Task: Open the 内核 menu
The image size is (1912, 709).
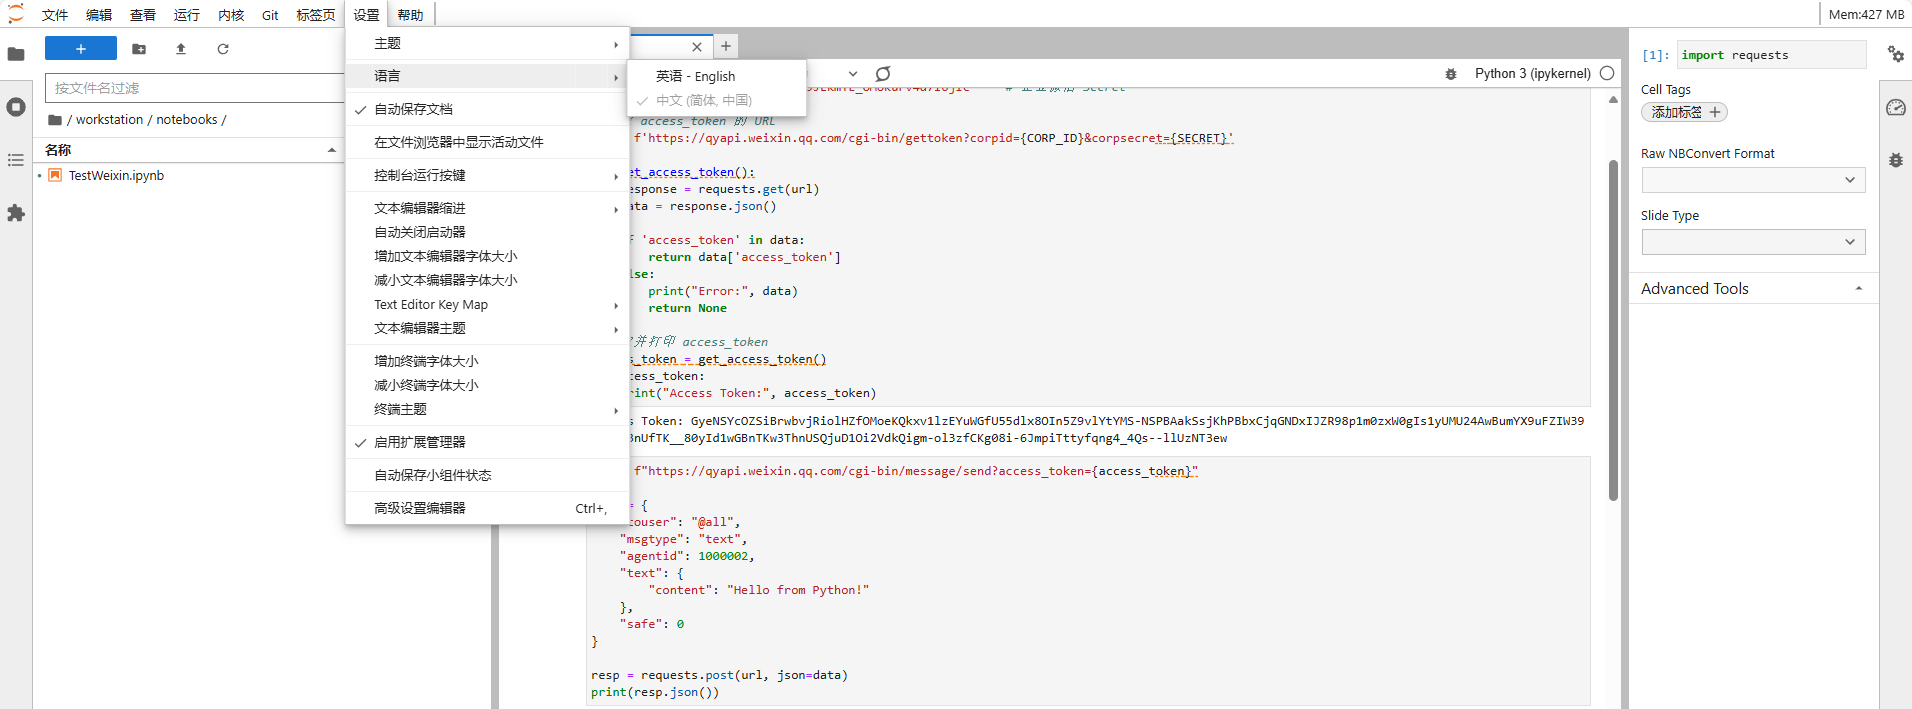Action: click(x=231, y=15)
